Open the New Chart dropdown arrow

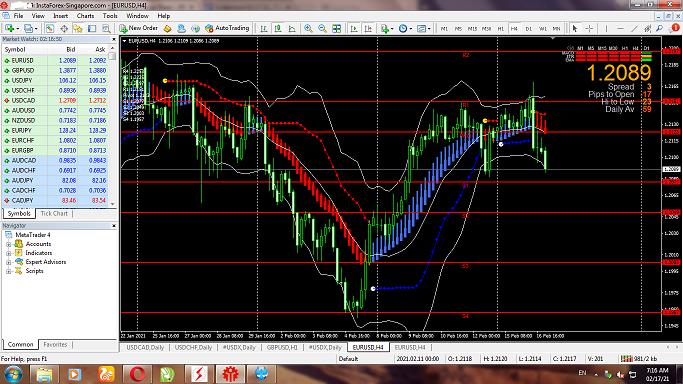(17, 29)
